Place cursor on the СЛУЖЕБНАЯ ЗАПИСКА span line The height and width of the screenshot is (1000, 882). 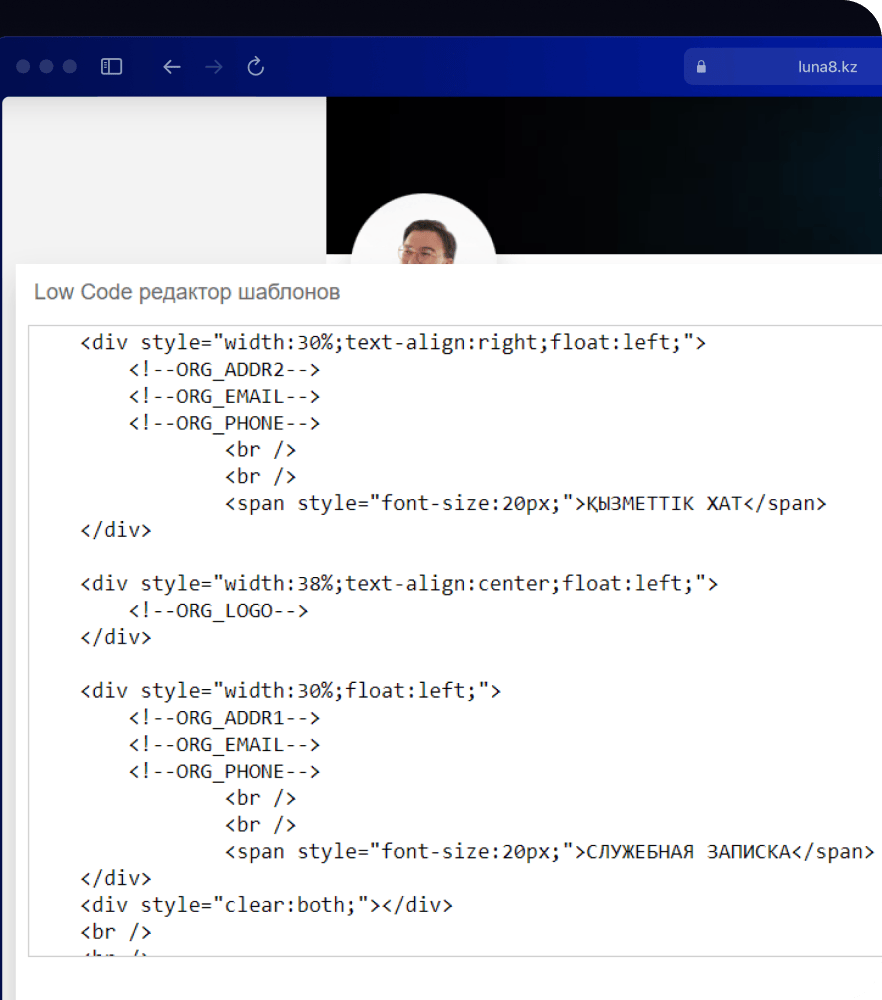[x=549, y=852]
